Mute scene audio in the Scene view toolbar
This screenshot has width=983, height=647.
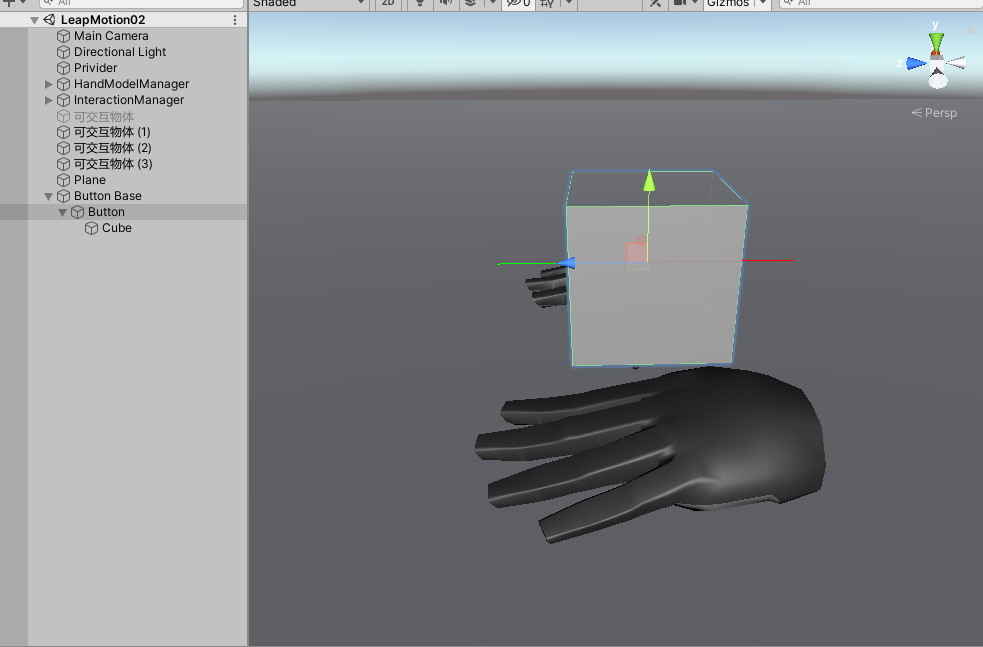[x=443, y=4]
